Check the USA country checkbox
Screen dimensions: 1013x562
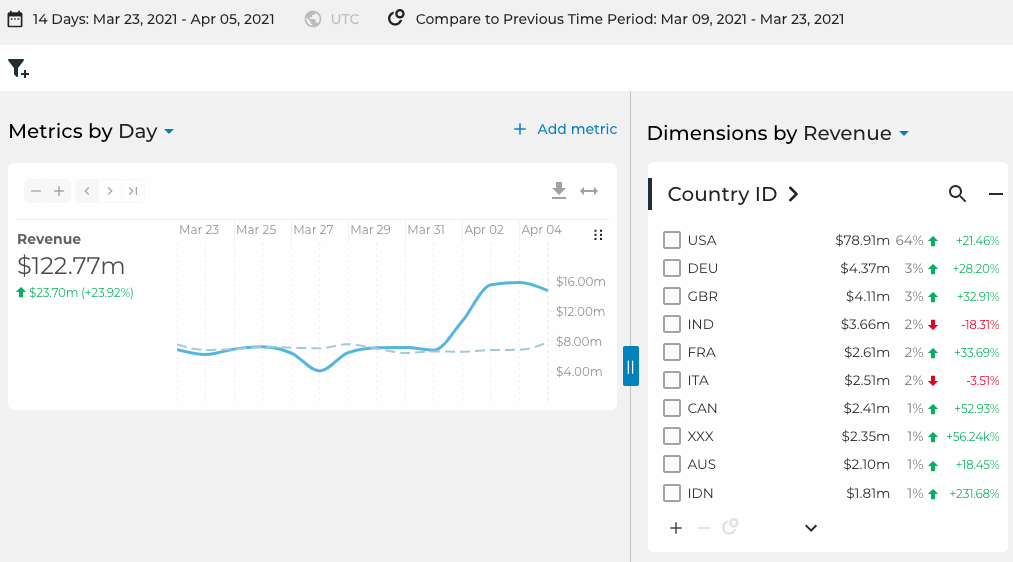tap(672, 240)
